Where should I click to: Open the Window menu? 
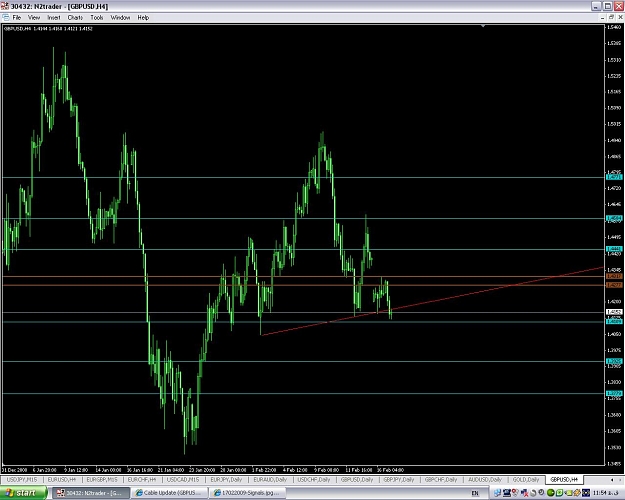point(120,18)
